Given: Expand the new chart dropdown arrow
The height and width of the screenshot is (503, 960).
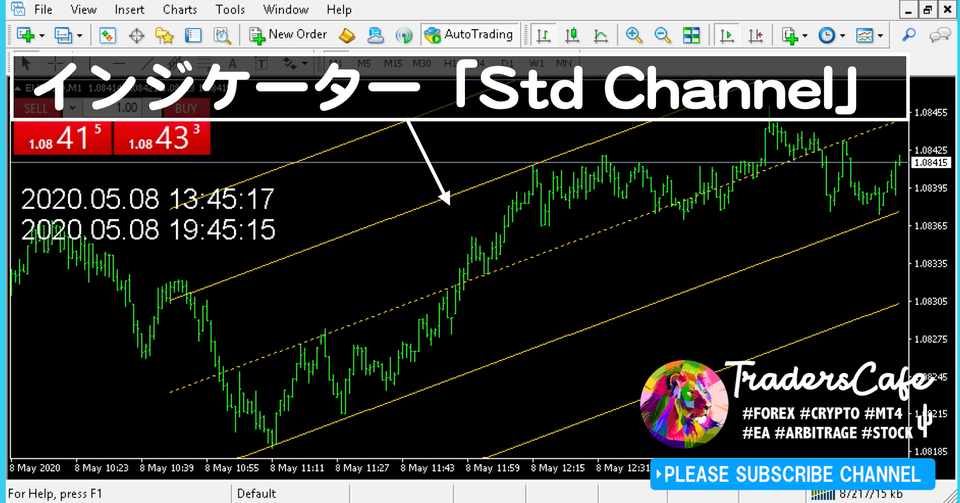Looking at the screenshot, I should (x=42, y=36).
